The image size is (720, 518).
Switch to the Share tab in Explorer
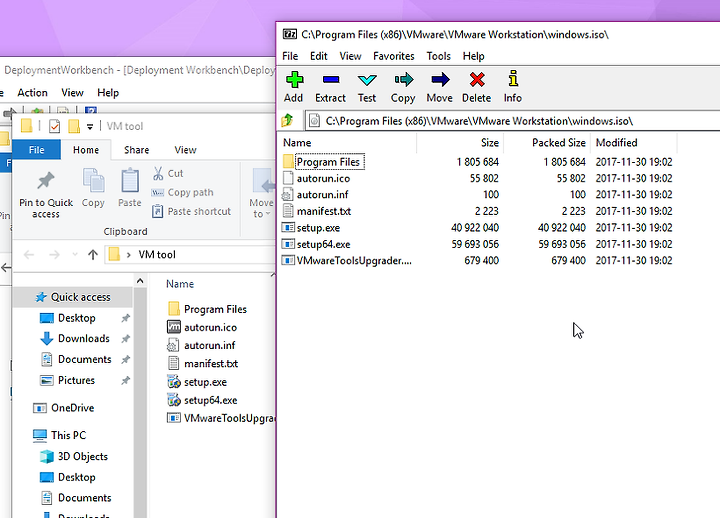[x=136, y=150]
